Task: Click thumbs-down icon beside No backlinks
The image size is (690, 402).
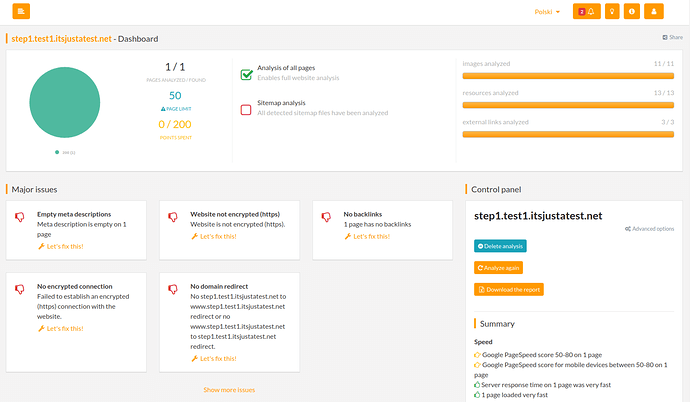Action: [x=327, y=216]
